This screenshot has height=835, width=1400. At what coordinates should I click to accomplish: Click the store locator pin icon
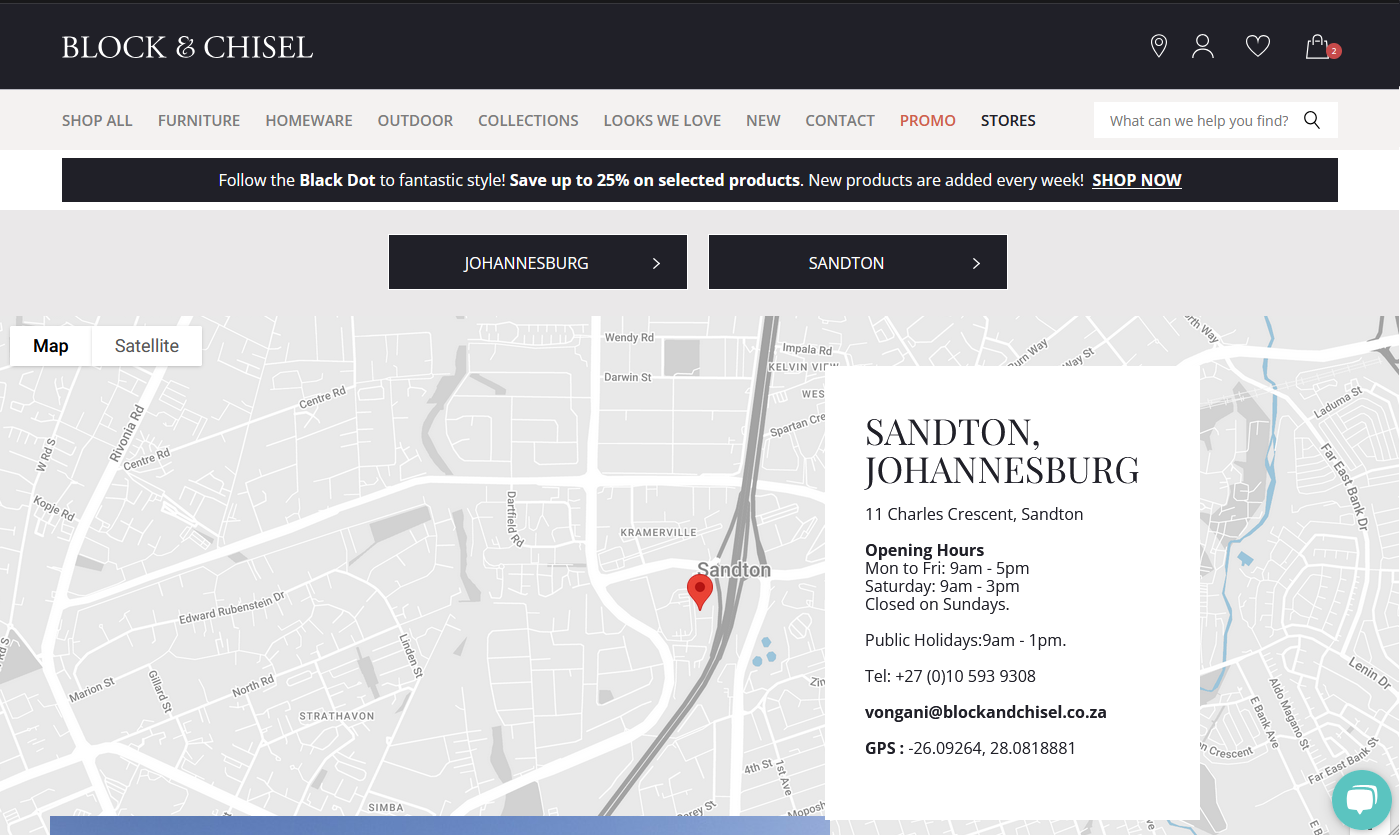1158,46
